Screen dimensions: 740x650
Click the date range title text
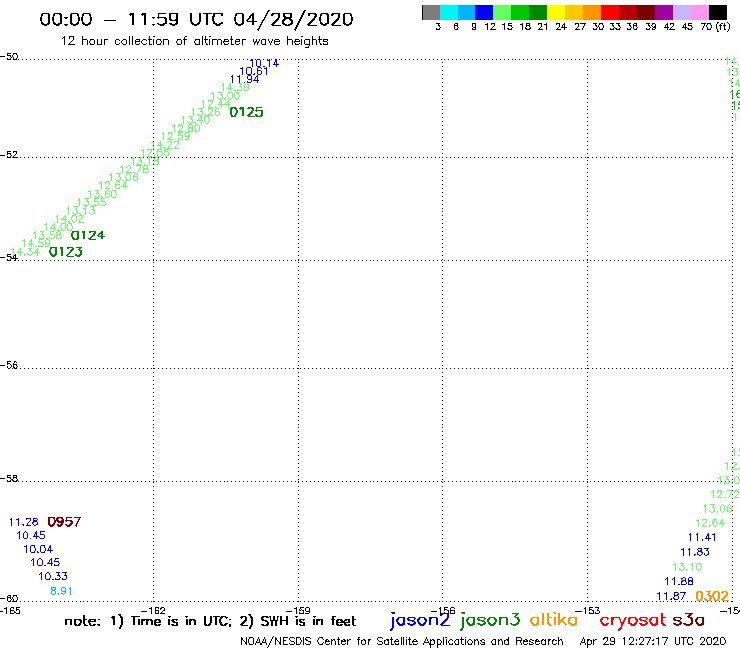[x=196, y=19]
